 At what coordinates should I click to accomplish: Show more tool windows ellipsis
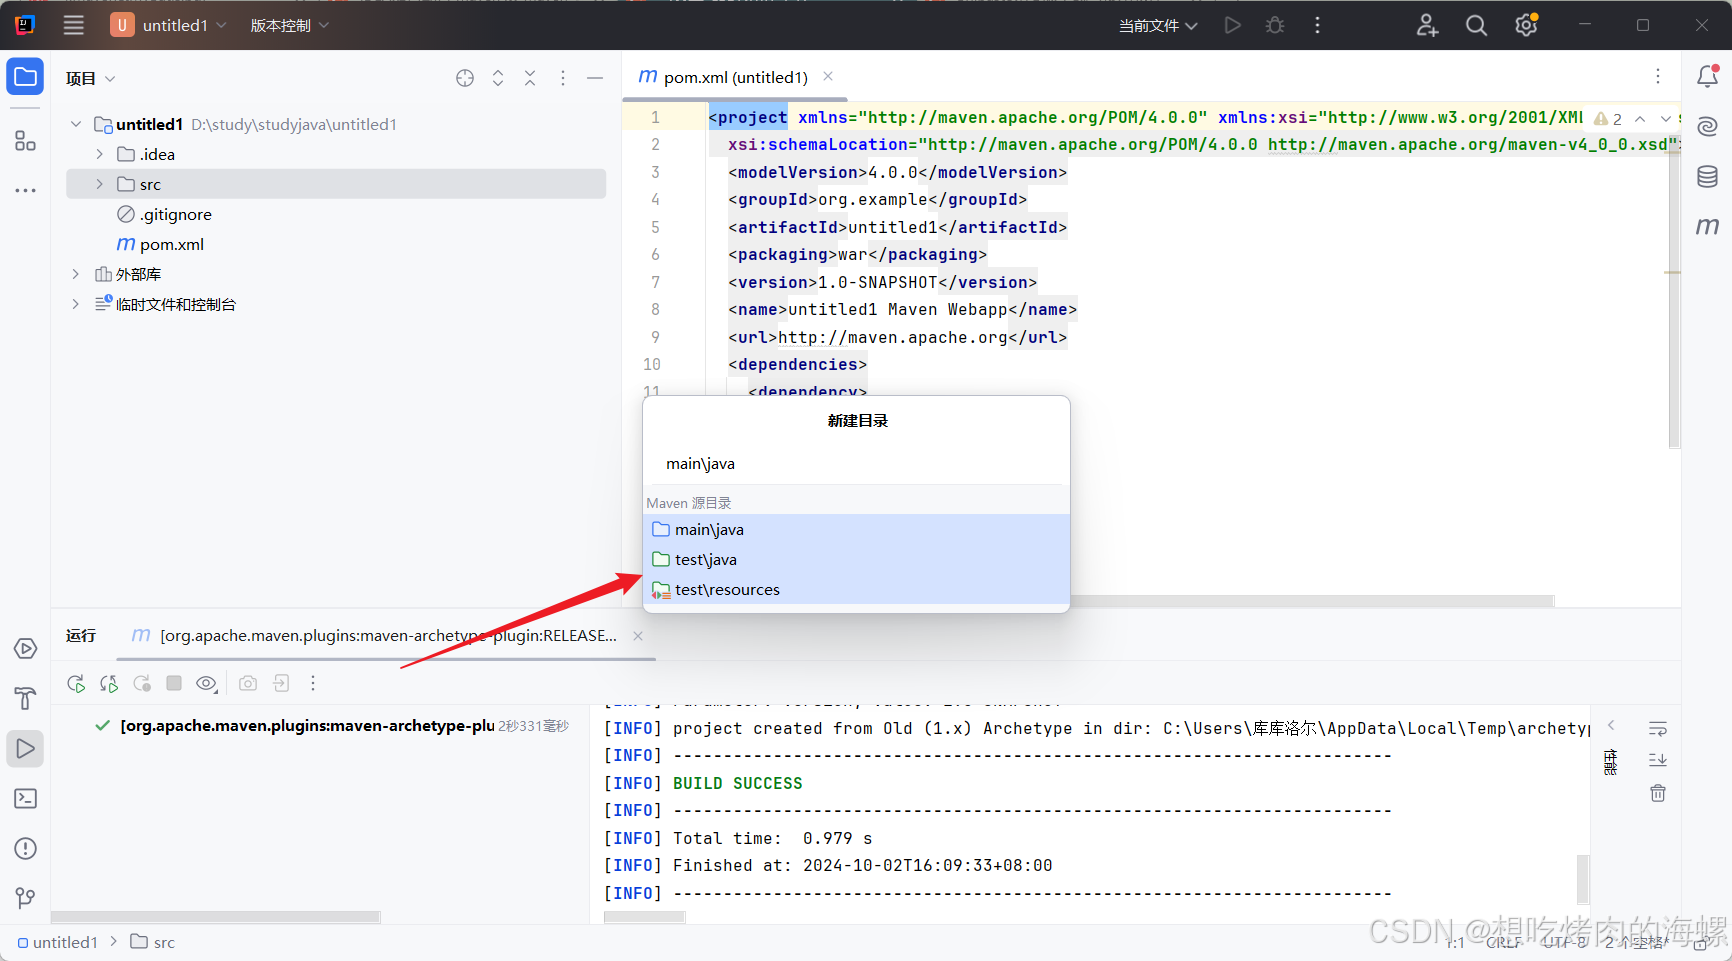click(25, 190)
